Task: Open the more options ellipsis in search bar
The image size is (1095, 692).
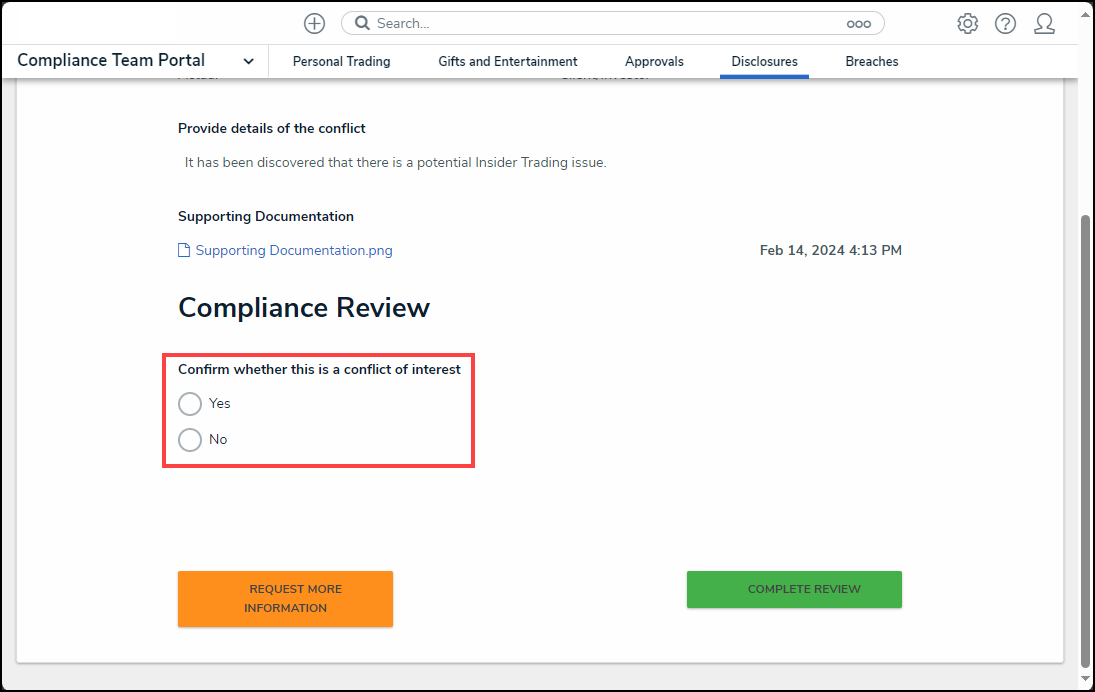Action: click(859, 22)
